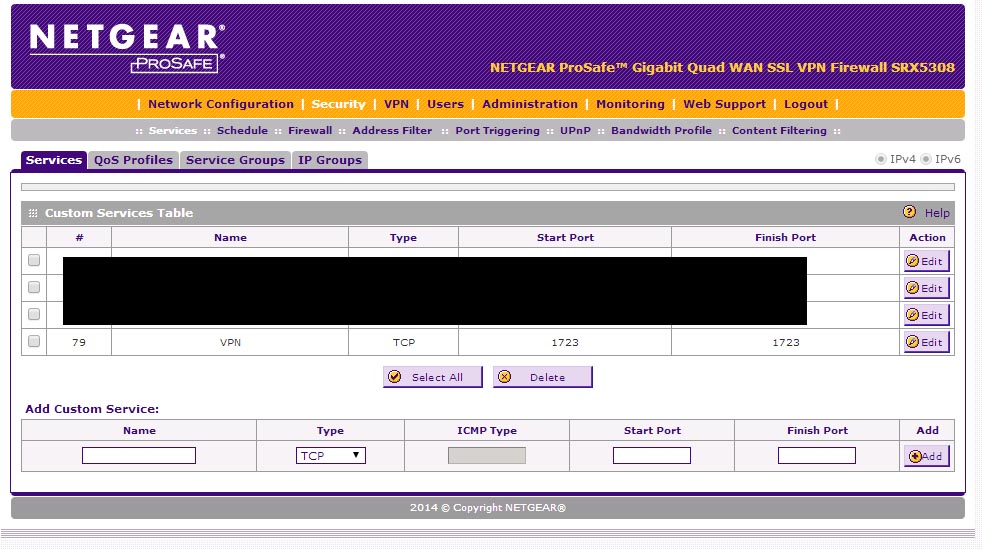Image resolution: width=982 pixels, height=550 pixels.
Task: Click the Delete button
Action: tap(542, 377)
